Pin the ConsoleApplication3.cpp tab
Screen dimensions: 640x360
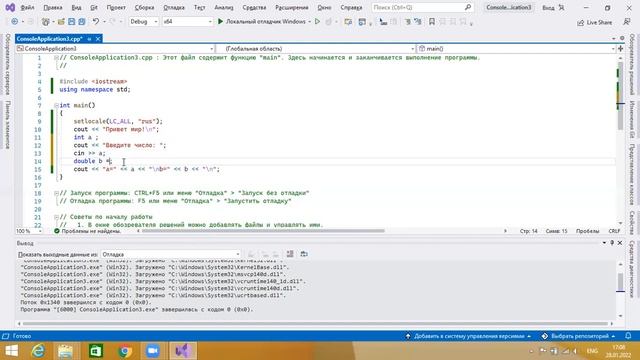tap(89, 39)
